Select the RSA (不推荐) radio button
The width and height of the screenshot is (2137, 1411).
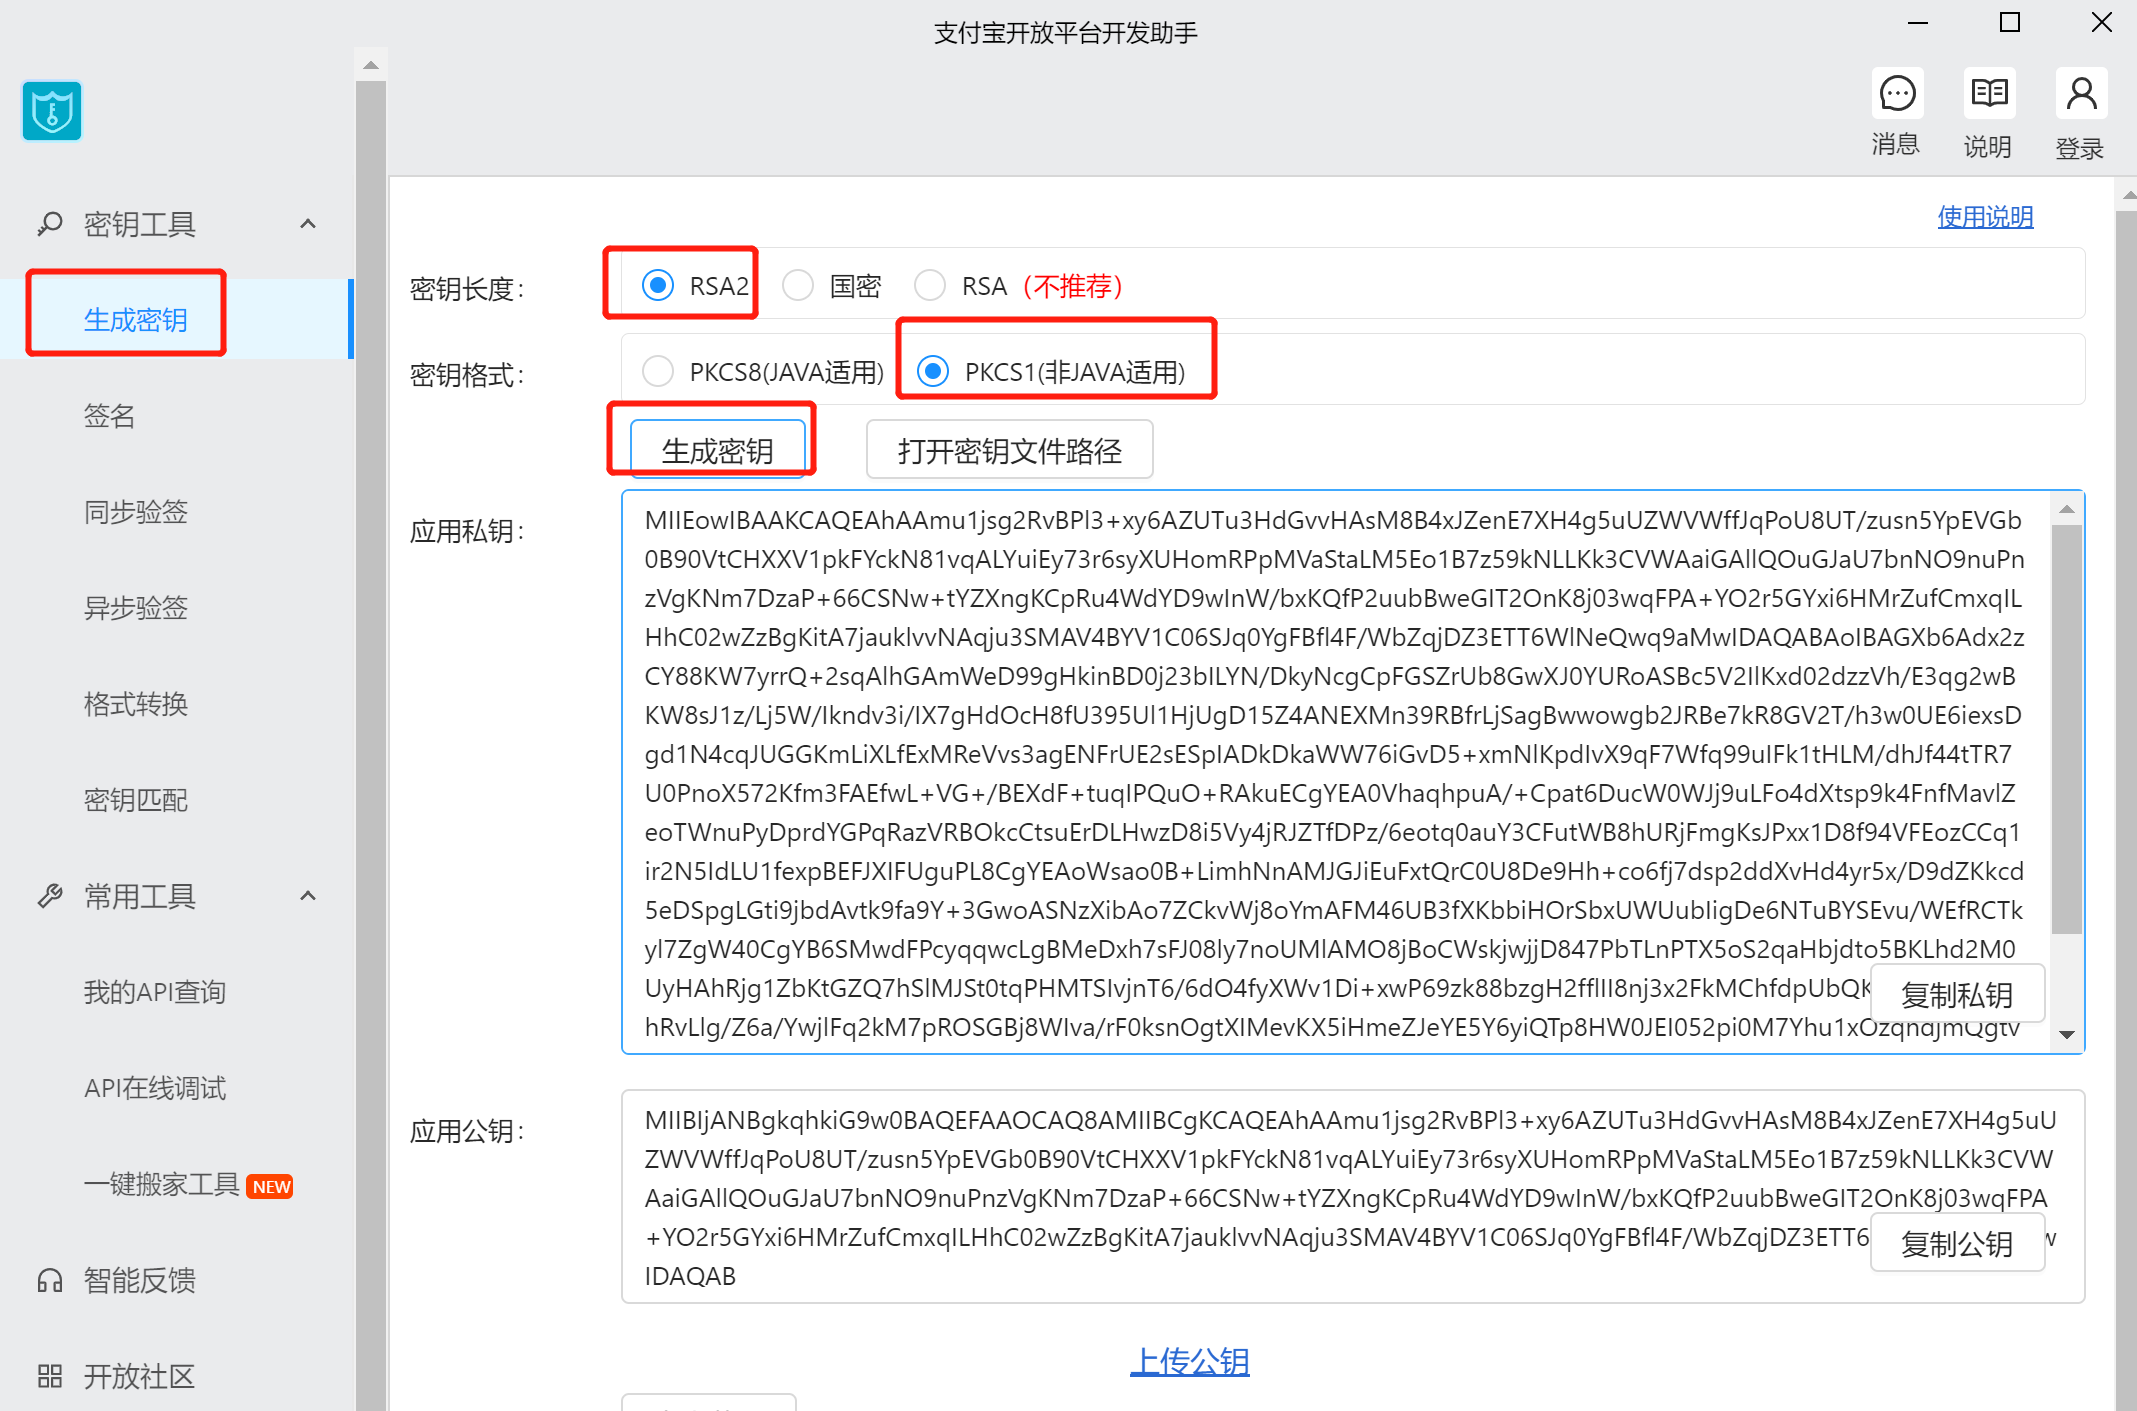tap(930, 286)
